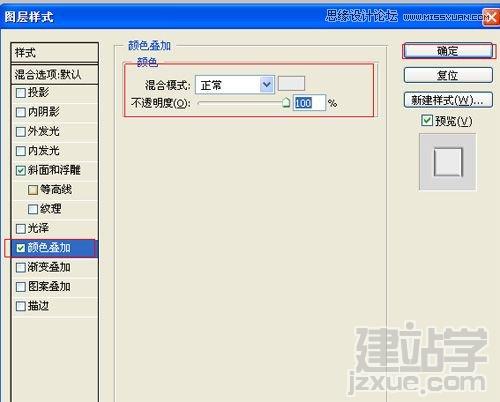The image size is (500, 402).
Task: Toggle the 预览 preview checkbox
Action: tap(427, 120)
